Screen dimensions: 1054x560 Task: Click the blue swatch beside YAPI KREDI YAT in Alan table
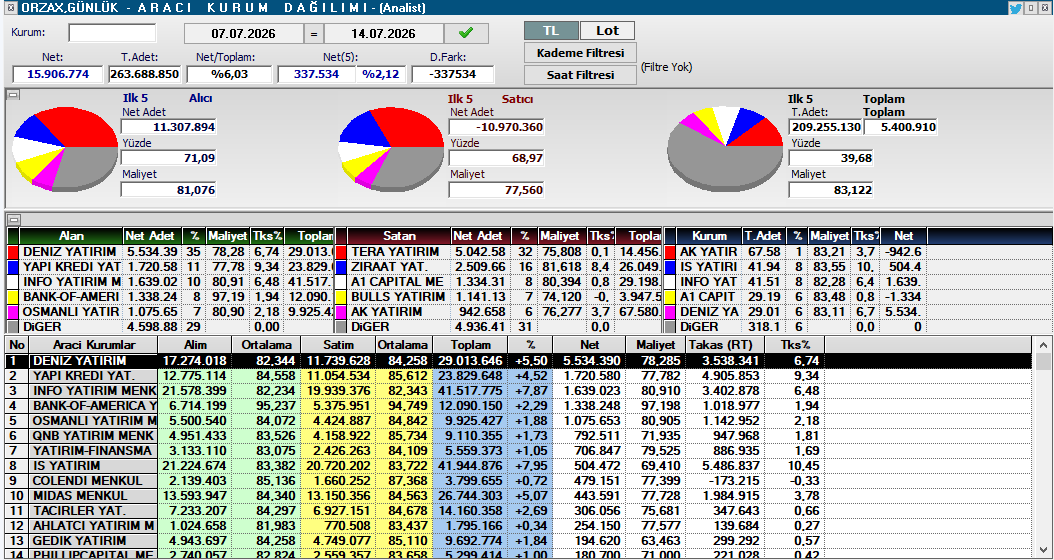pos(13,267)
